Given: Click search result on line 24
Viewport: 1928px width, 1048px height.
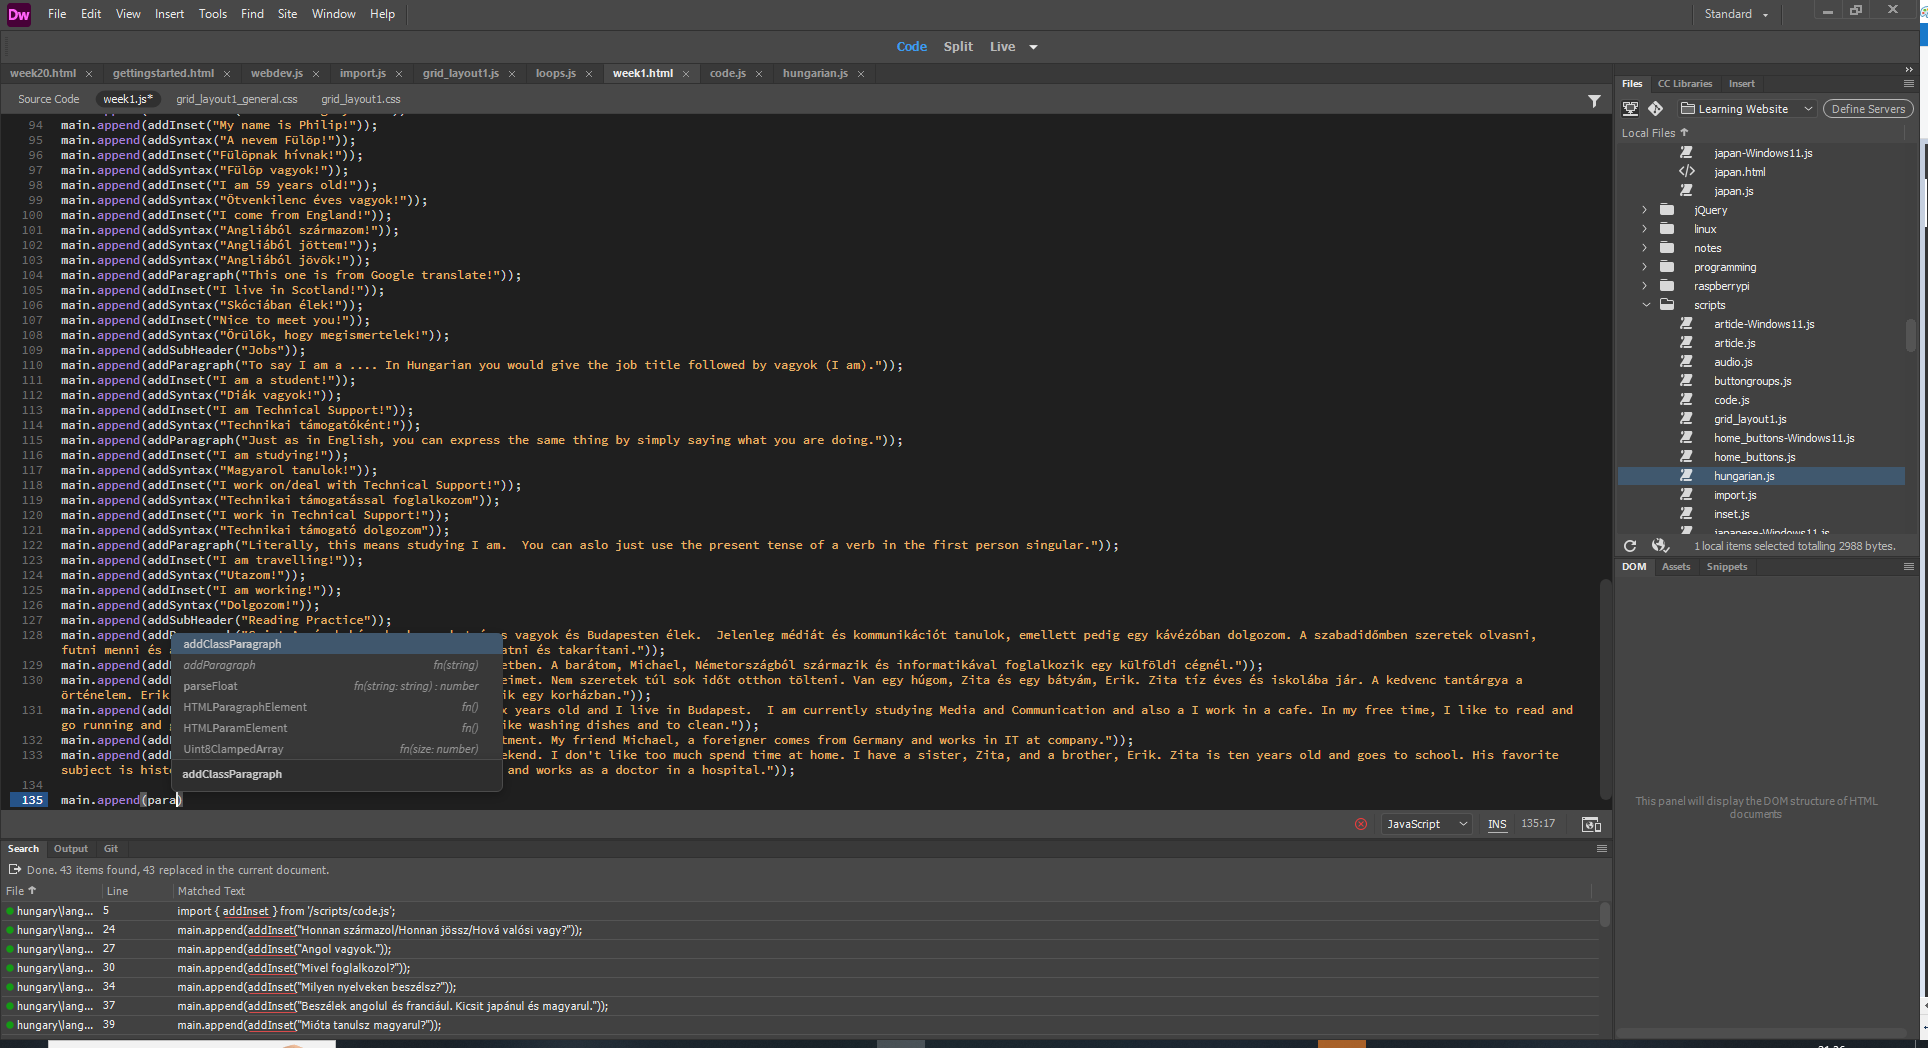Looking at the screenshot, I should point(800,930).
